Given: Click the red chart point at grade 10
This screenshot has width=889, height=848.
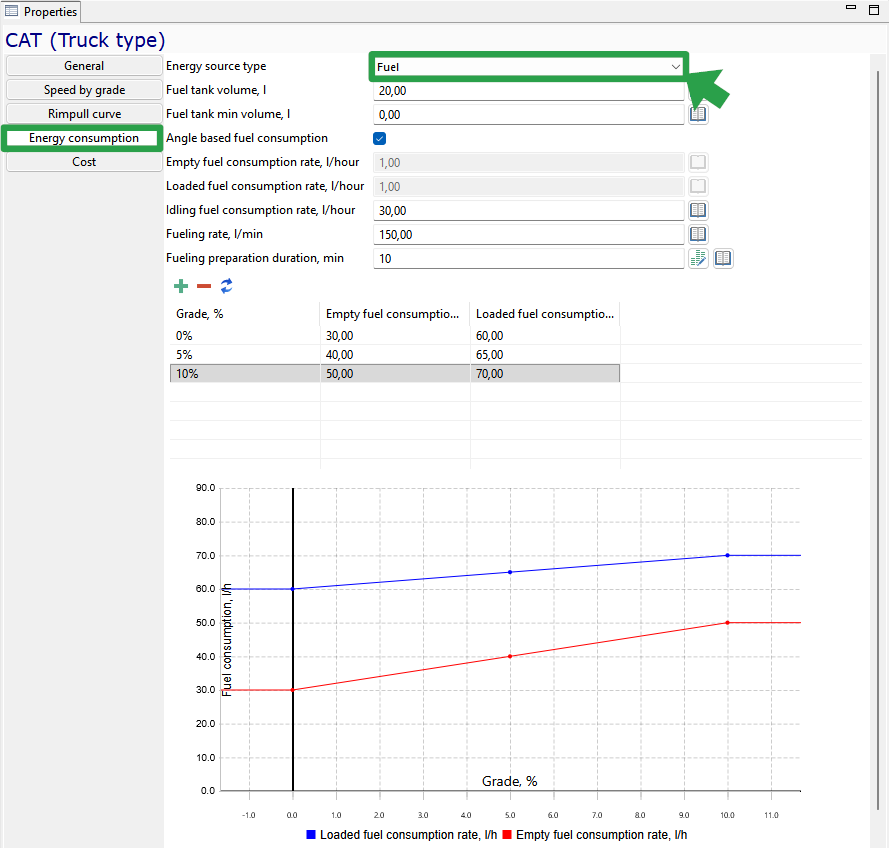Looking at the screenshot, I should coord(727,622).
